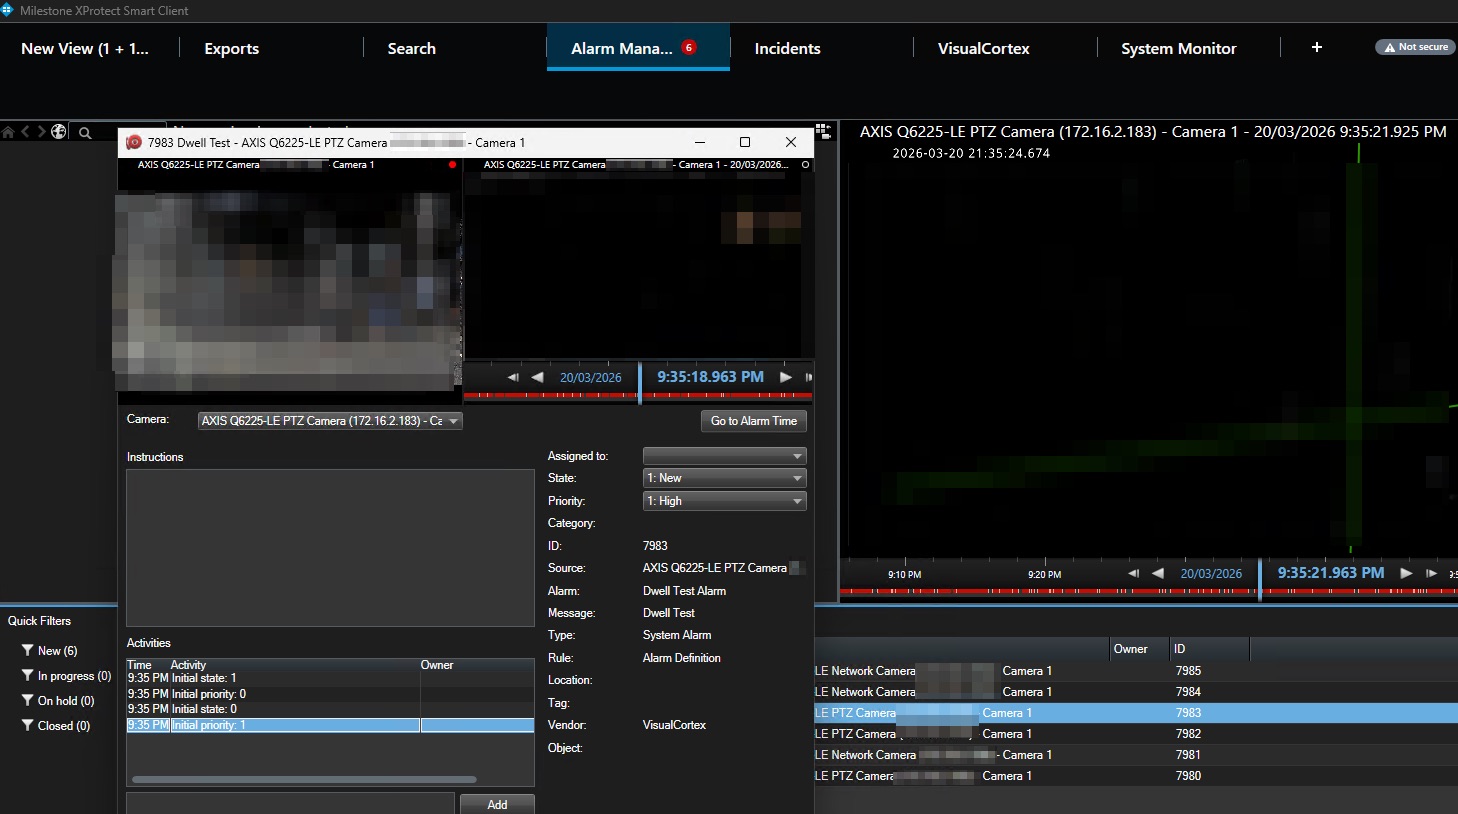This screenshot has height=814, width=1458.
Task: Step back one frame in the alarm dialog timeline
Action: click(513, 377)
